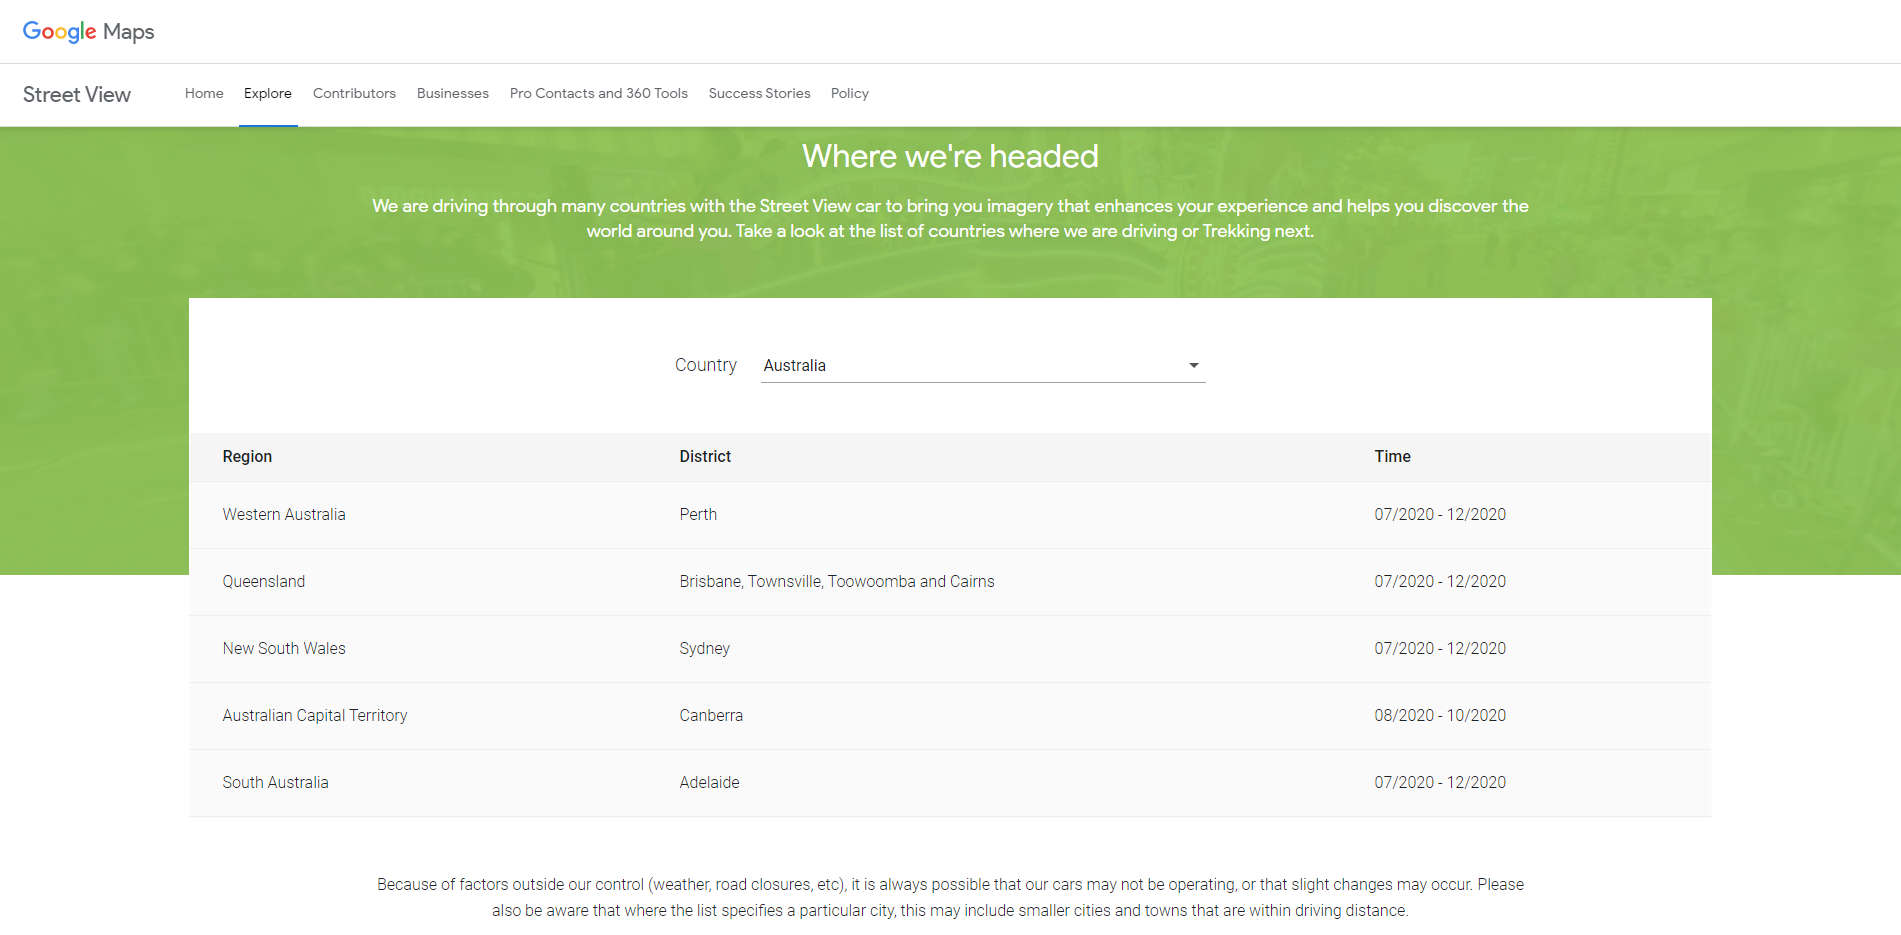The width and height of the screenshot is (1901, 935).
Task: Click the District column header
Action: coord(705,456)
